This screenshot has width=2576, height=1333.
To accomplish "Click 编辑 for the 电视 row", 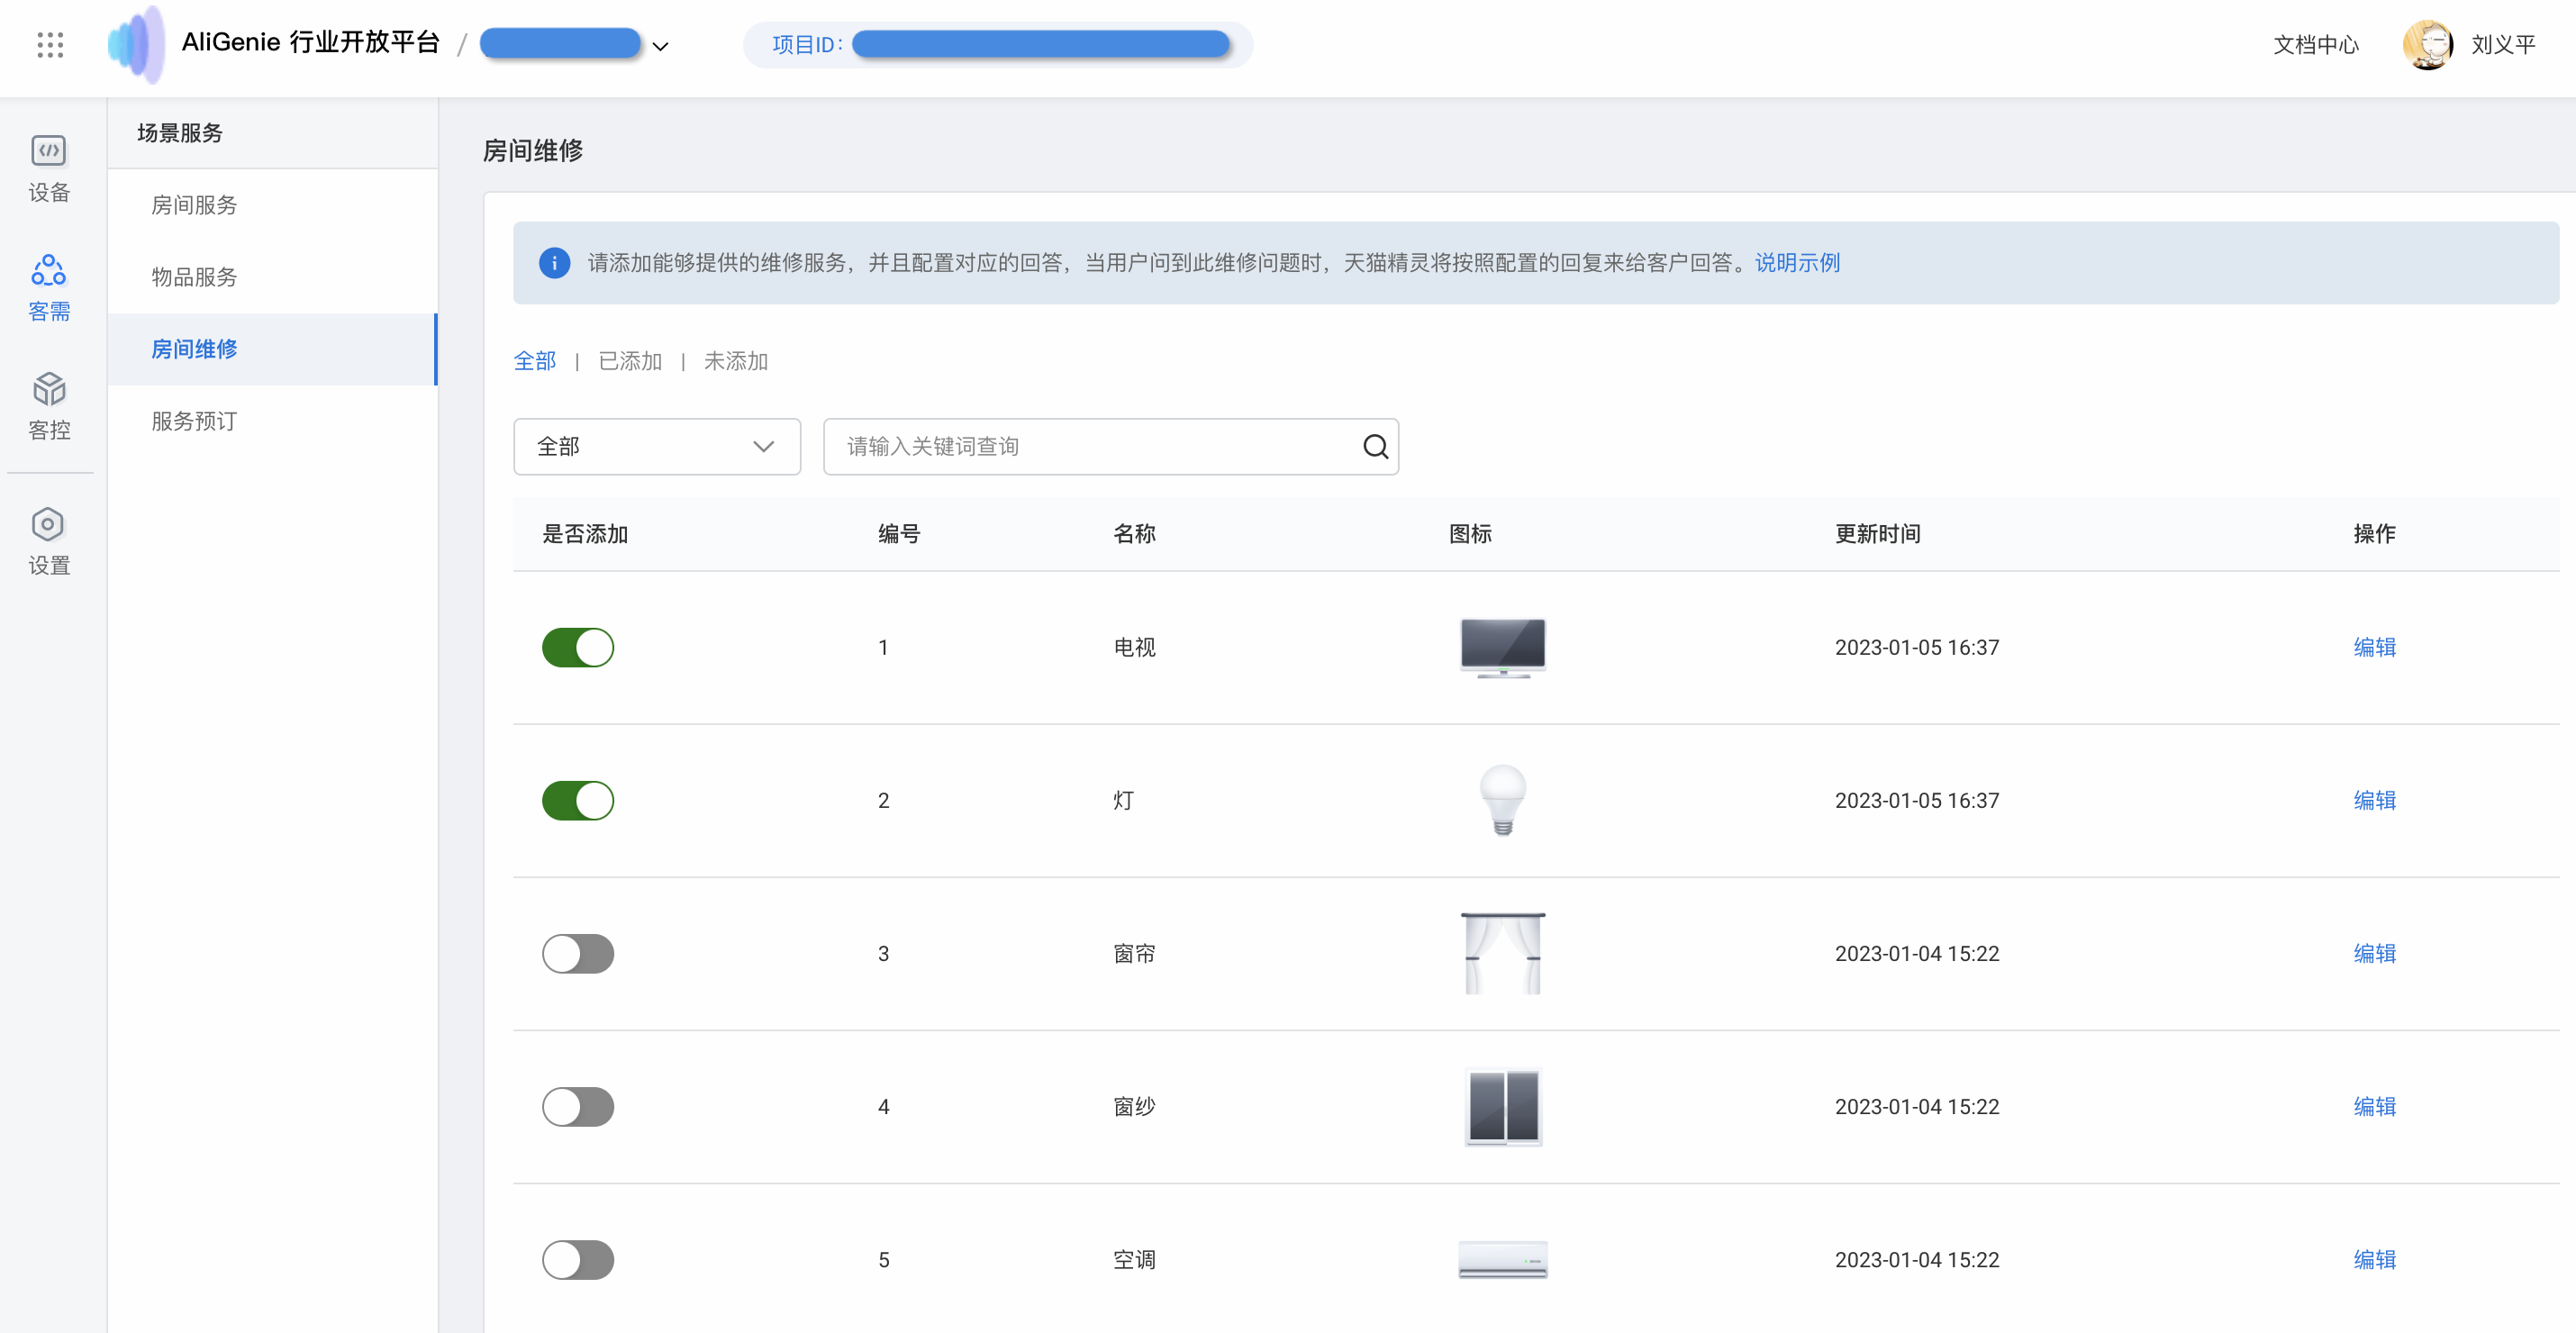I will pos(2374,648).
